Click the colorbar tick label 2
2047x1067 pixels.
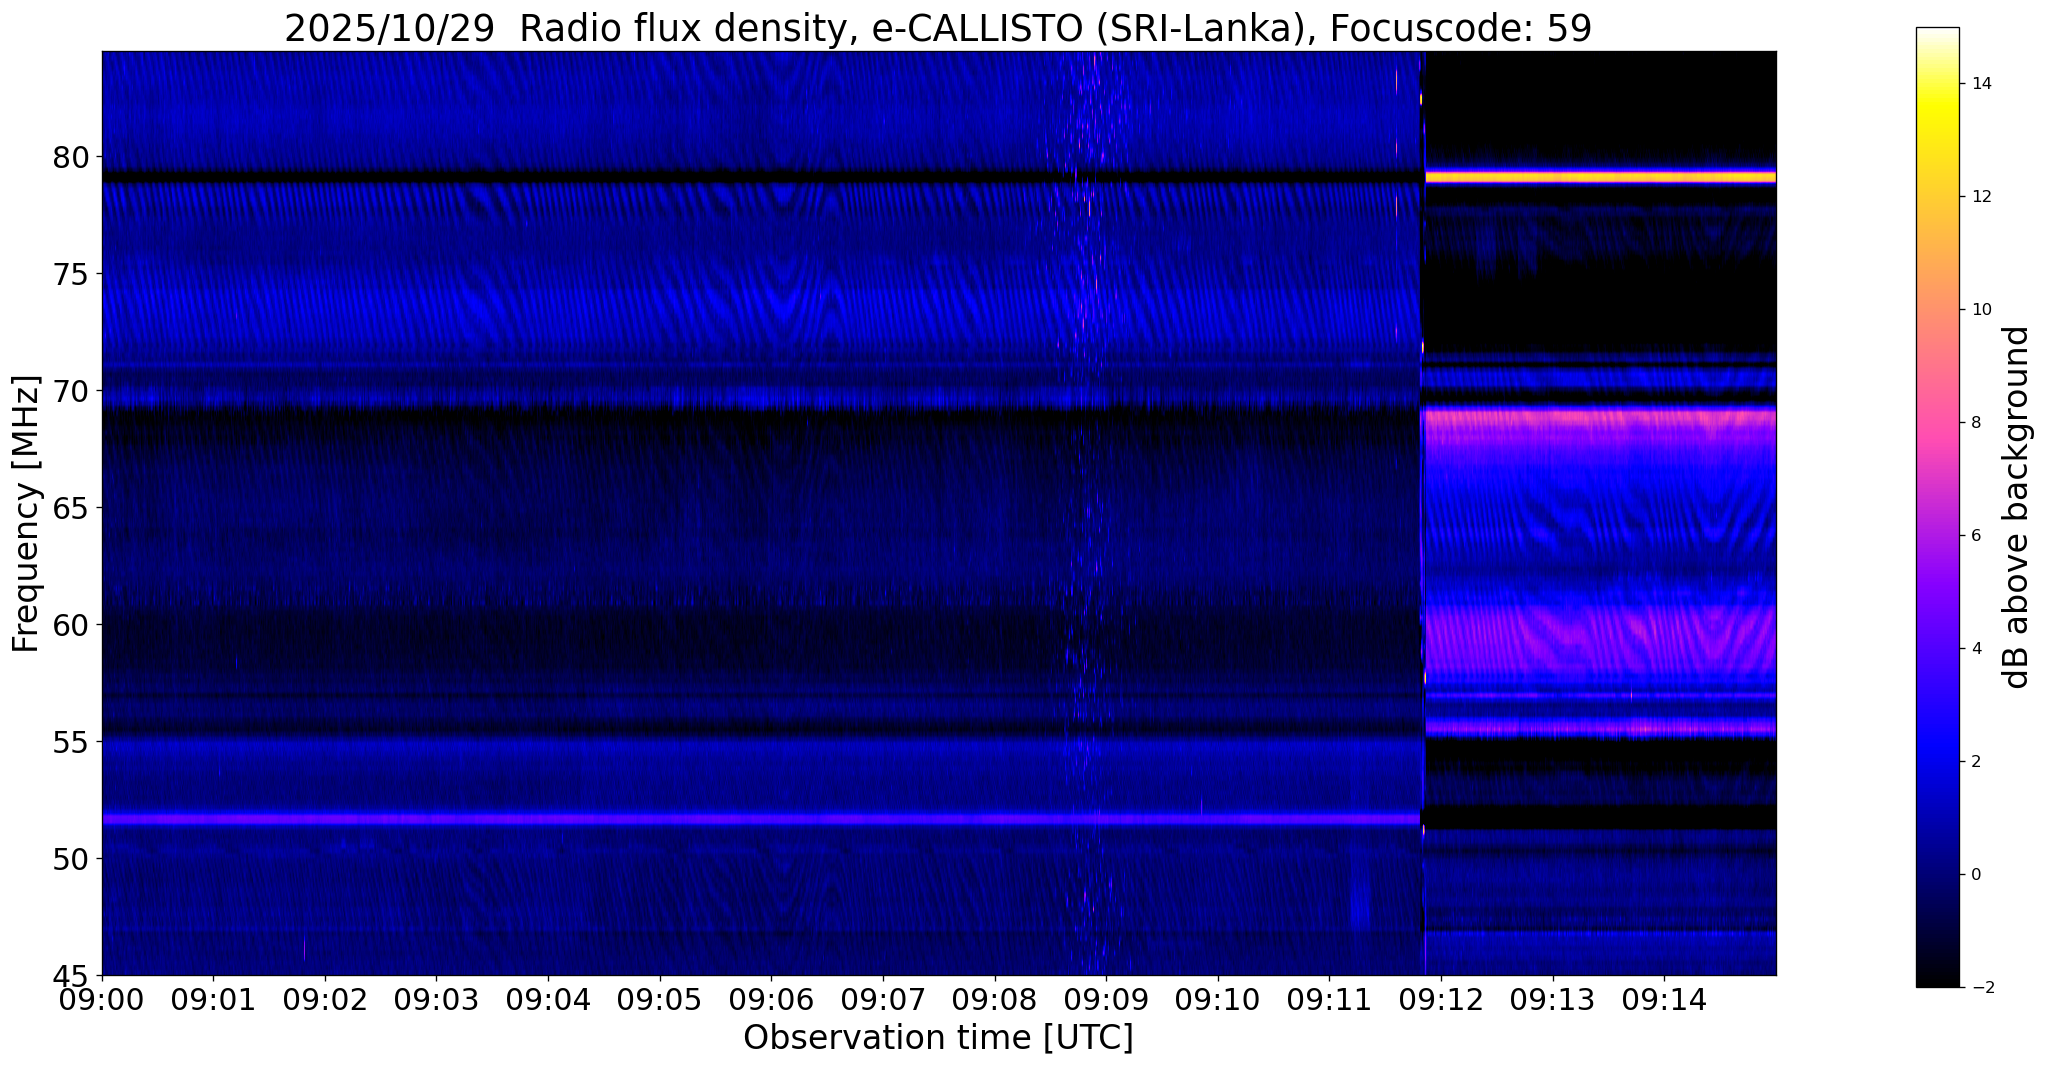pos(1975,762)
